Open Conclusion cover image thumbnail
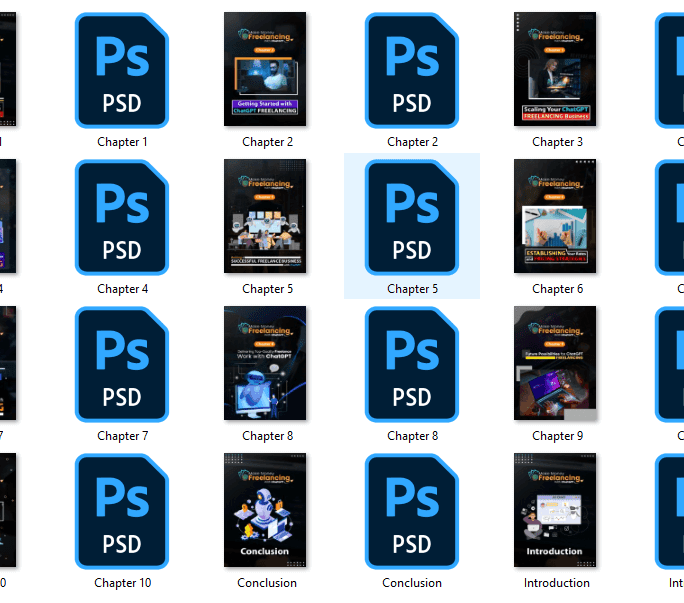 [265, 510]
